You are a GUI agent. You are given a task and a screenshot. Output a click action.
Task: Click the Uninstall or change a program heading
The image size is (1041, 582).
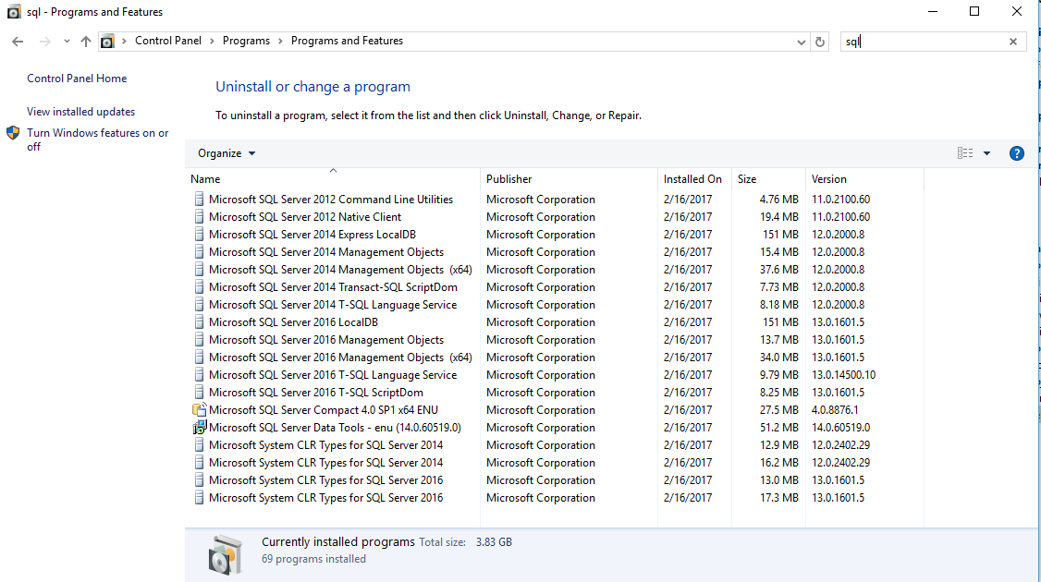[313, 86]
